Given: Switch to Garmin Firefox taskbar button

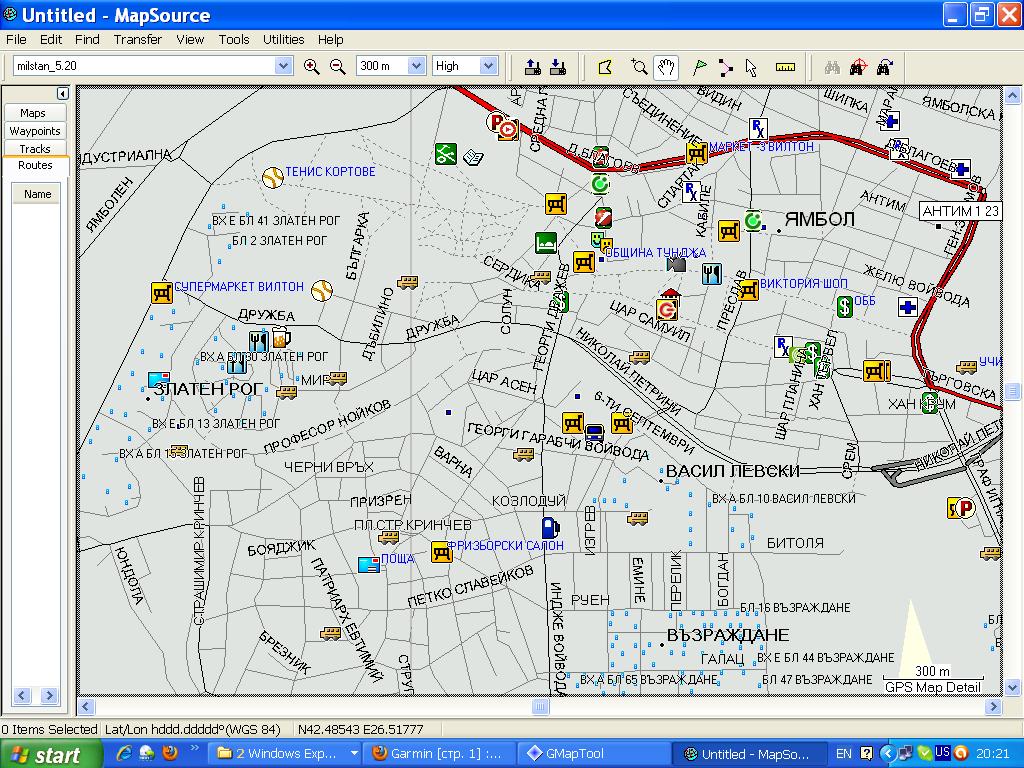Looking at the screenshot, I should click(x=441, y=754).
